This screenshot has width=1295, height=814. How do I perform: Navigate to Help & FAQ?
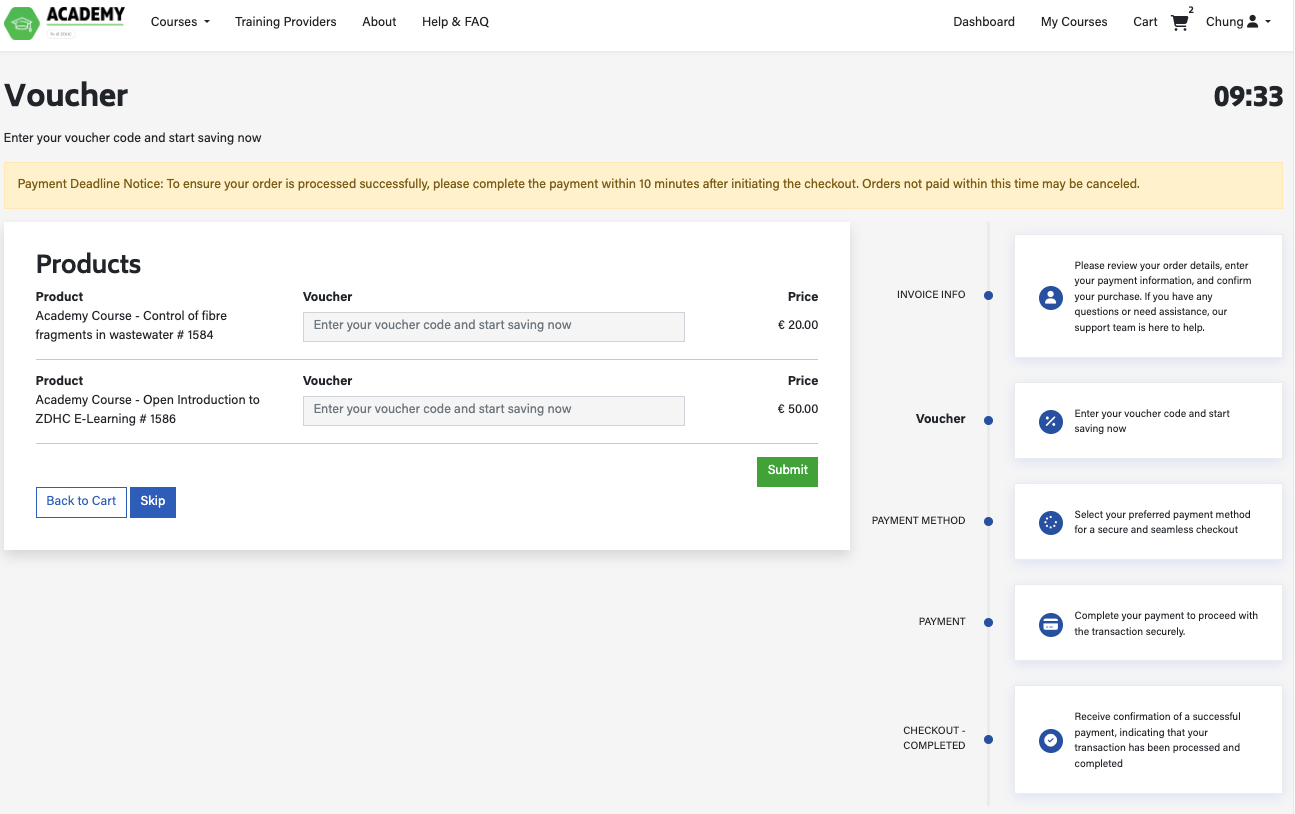click(456, 21)
